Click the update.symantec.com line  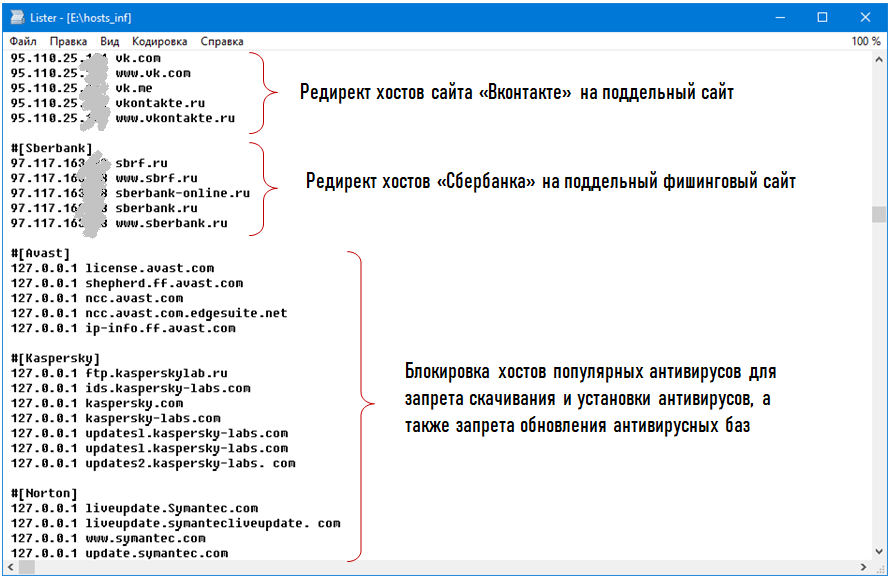(x=119, y=553)
